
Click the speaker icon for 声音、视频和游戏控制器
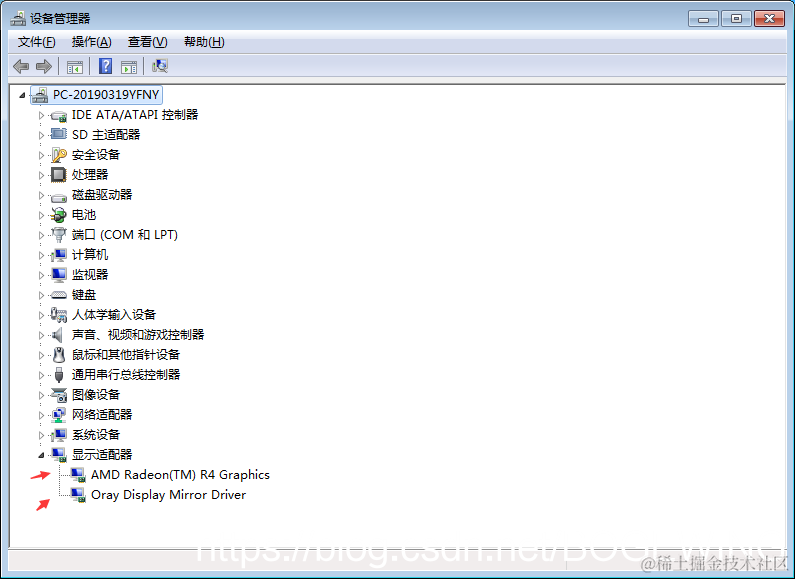tap(58, 335)
